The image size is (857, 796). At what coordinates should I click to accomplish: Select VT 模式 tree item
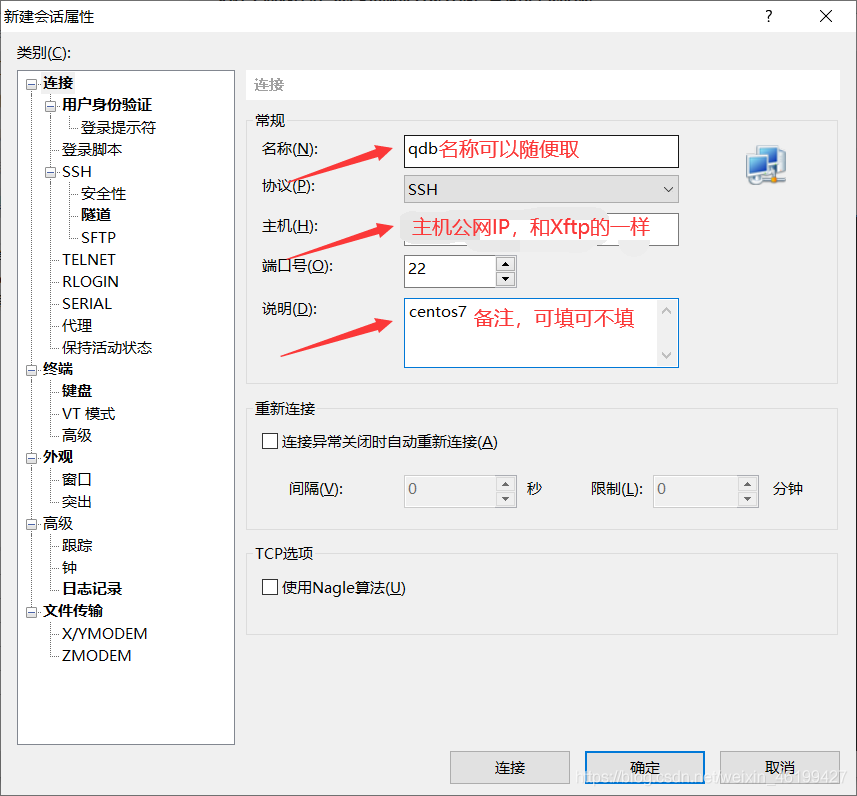(89, 414)
